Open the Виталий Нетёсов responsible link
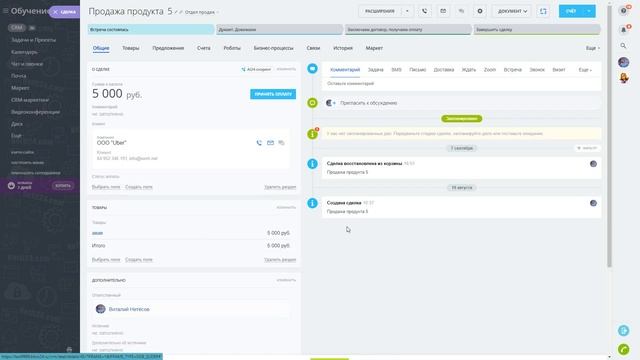The height and width of the screenshot is (360, 640). coord(129,309)
